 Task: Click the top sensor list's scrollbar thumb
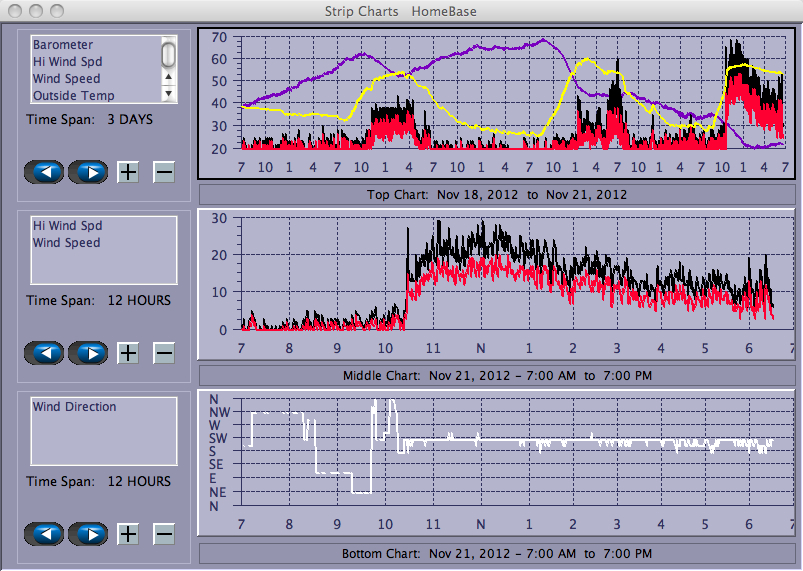[x=169, y=53]
